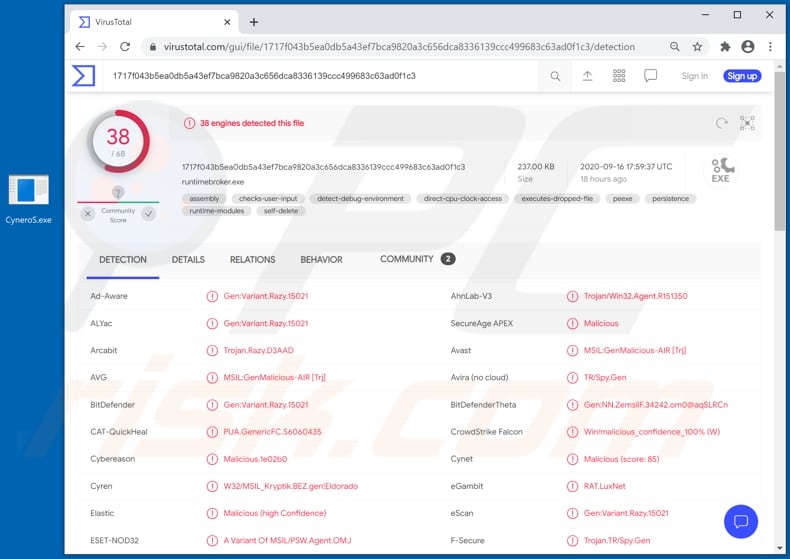Click the 'persistence' tag

click(670, 199)
